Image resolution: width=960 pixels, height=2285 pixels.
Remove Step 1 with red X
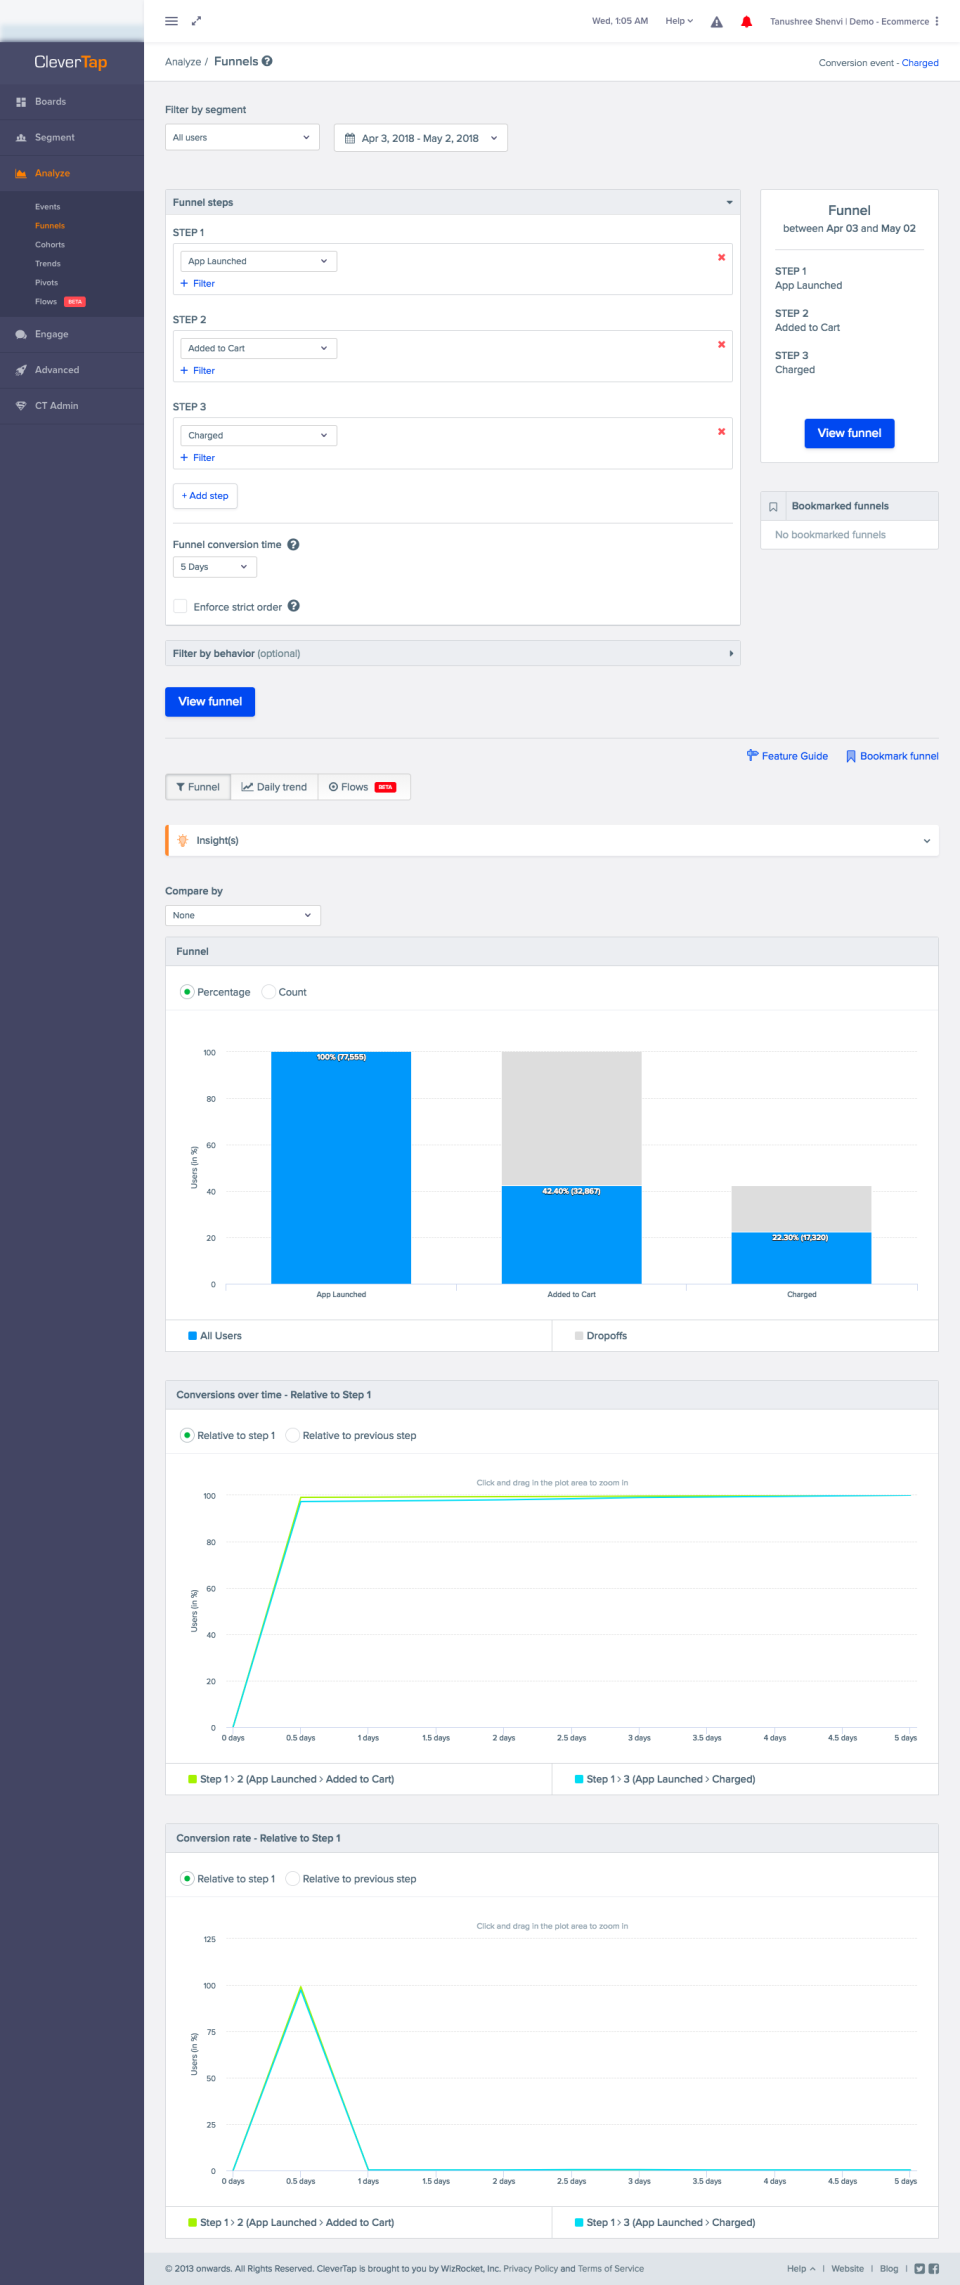pos(721,257)
